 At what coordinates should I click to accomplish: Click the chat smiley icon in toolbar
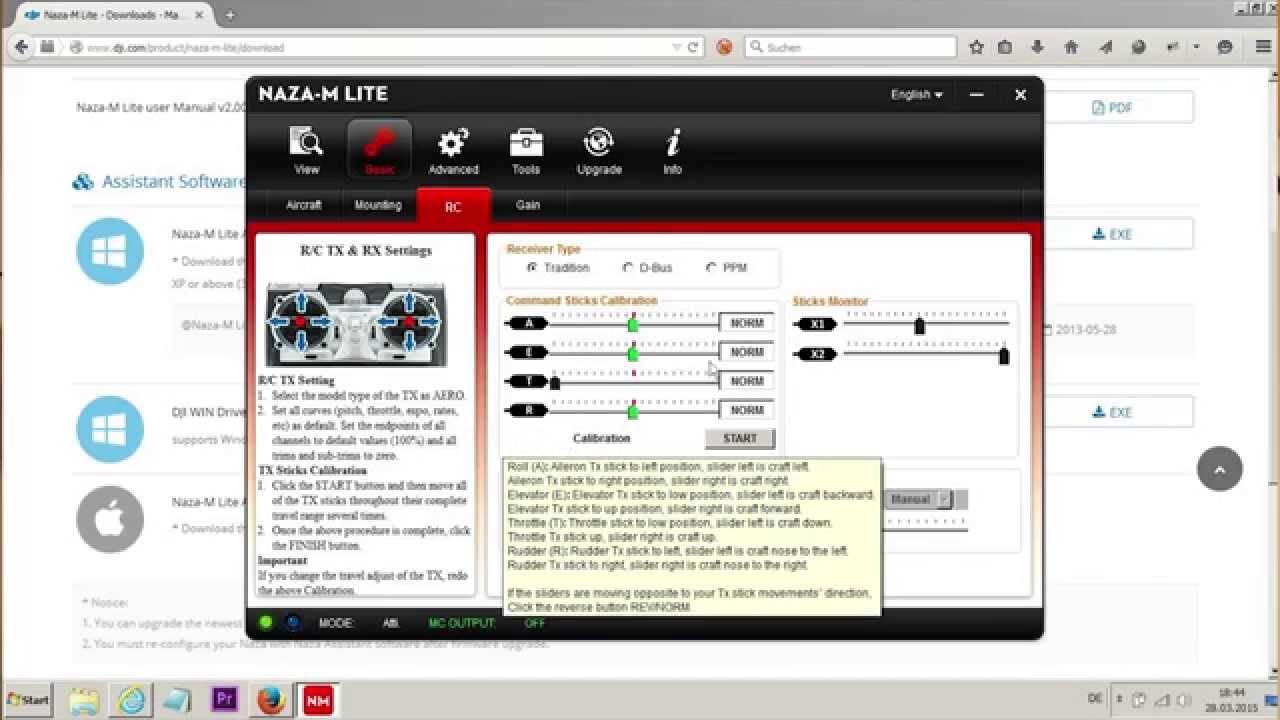pyautogui.click(x=1225, y=47)
